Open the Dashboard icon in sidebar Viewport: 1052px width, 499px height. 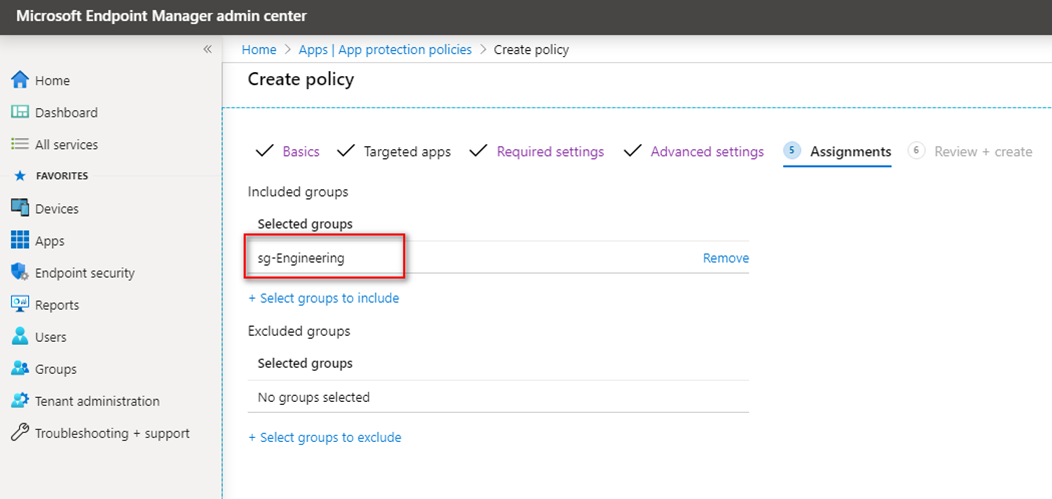click(20, 112)
